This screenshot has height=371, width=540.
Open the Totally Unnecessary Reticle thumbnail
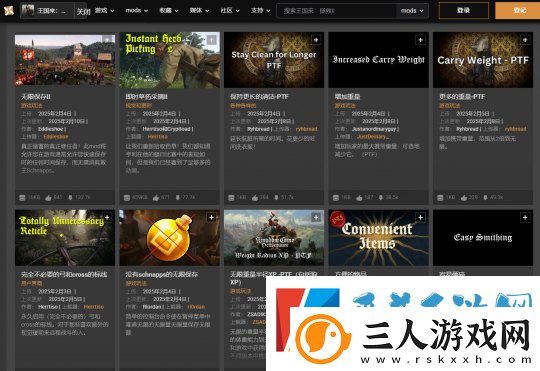(x=65, y=238)
